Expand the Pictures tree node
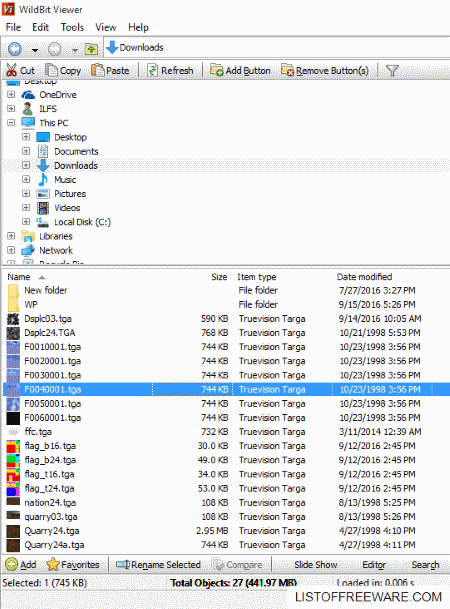Image resolution: width=450 pixels, height=609 pixels. coord(26,193)
